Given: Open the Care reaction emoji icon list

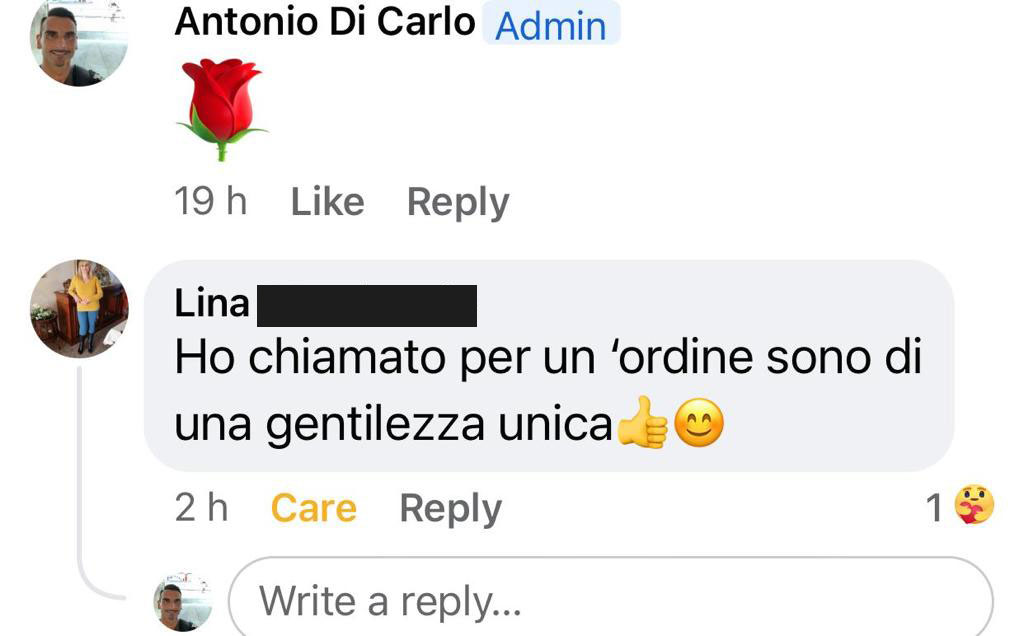Looking at the screenshot, I should (x=973, y=506).
